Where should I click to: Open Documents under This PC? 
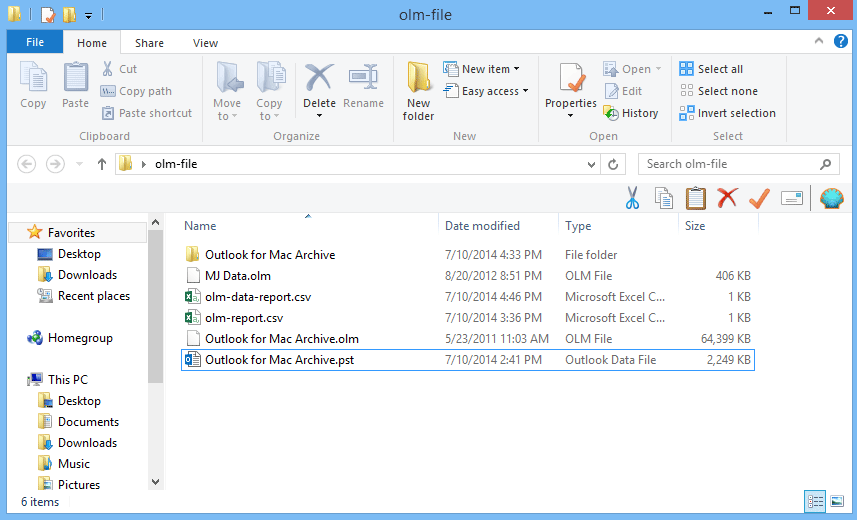click(x=88, y=422)
